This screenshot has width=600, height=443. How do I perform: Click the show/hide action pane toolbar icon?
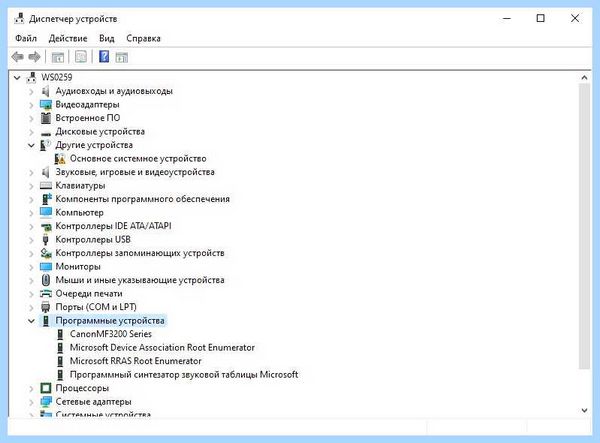pos(122,57)
